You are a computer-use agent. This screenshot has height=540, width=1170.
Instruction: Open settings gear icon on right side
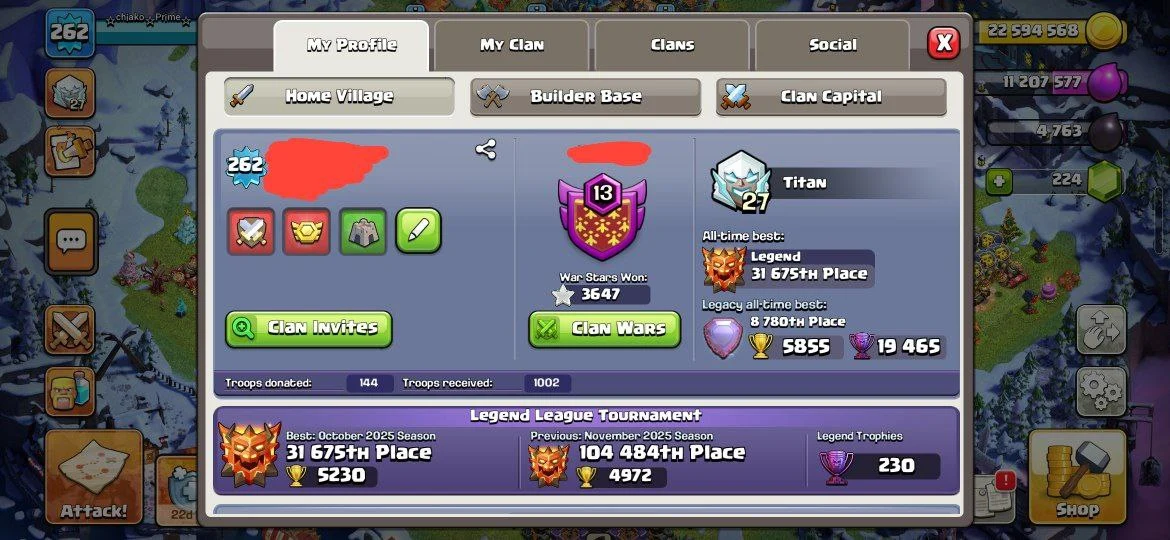[1101, 390]
